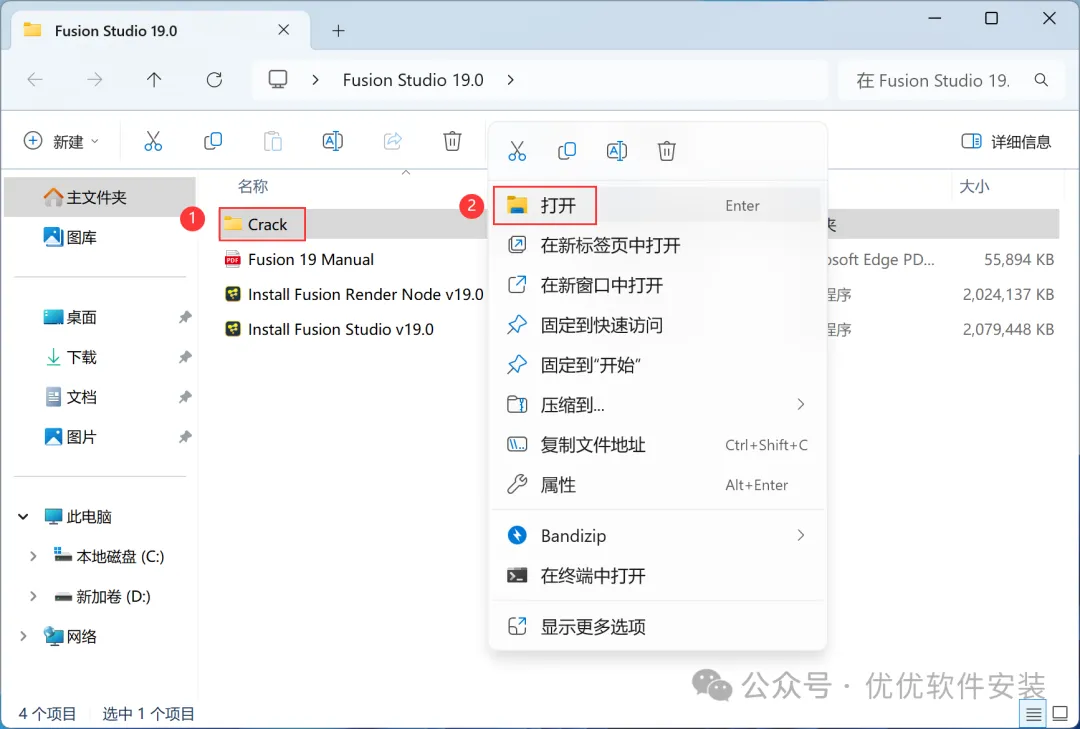The image size is (1080, 729).
Task: Click the Paste icon in the toolbar
Action: pyautogui.click(x=273, y=141)
